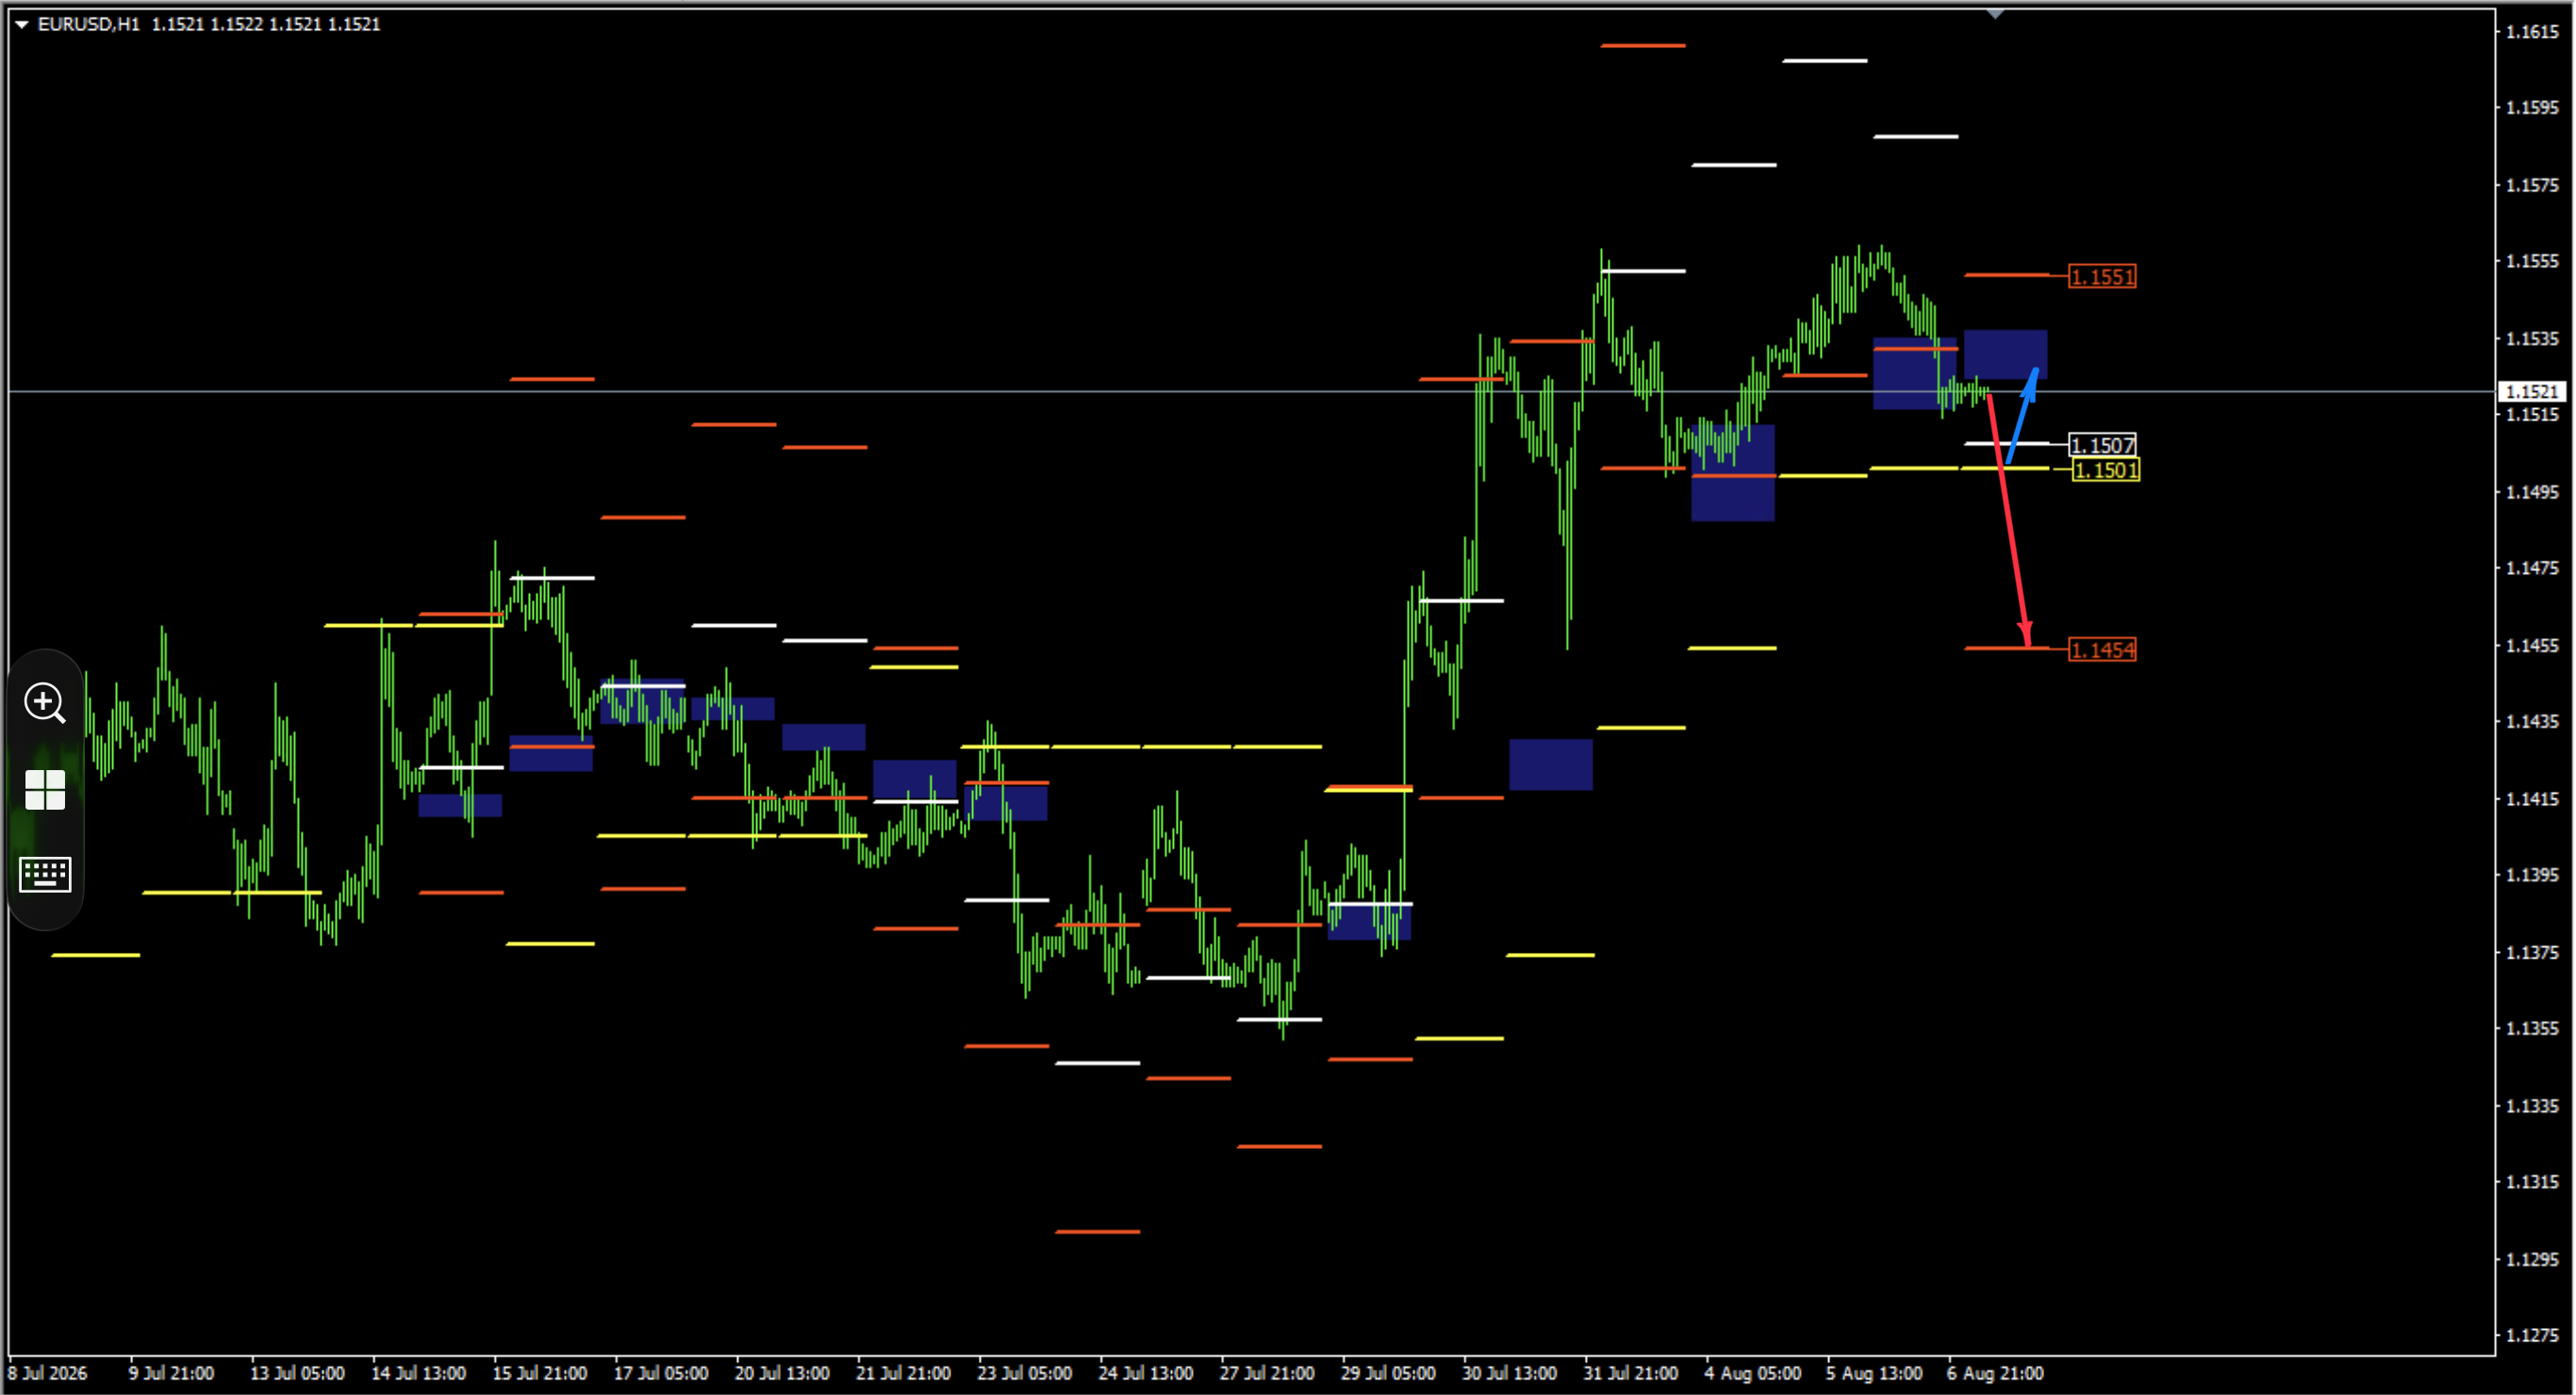This screenshot has width=2576, height=1395.
Task: Click the 6 Aug 21:00 time label
Action: [1994, 1373]
